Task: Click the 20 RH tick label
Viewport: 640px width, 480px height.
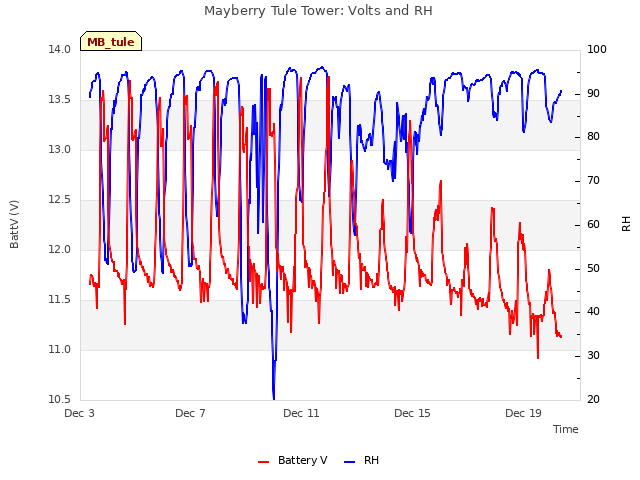Action: [593, 399]
